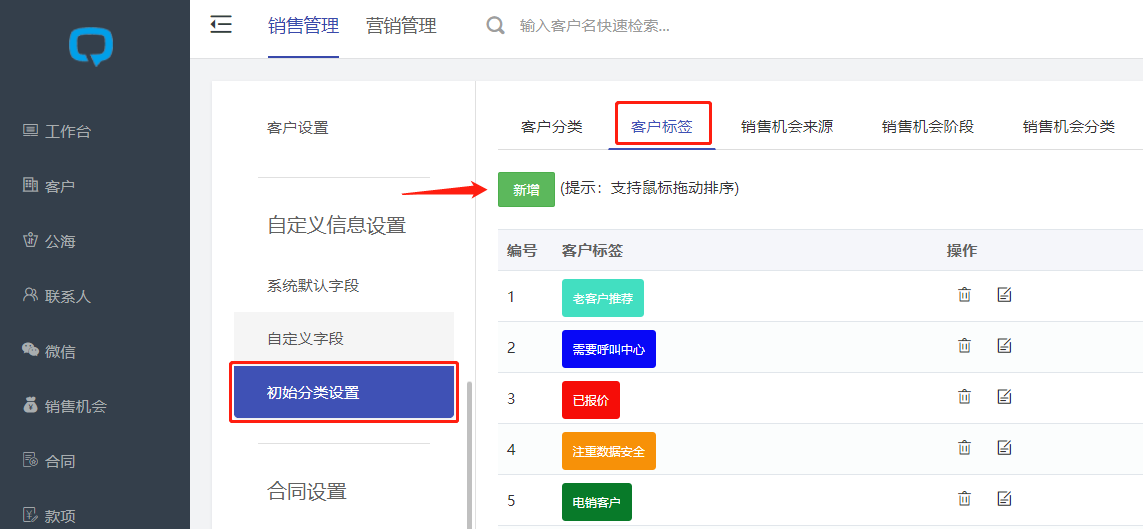Click the red 已报价 tag
The width and height of the screenshot is (1143, 529).
coord(591,400)
